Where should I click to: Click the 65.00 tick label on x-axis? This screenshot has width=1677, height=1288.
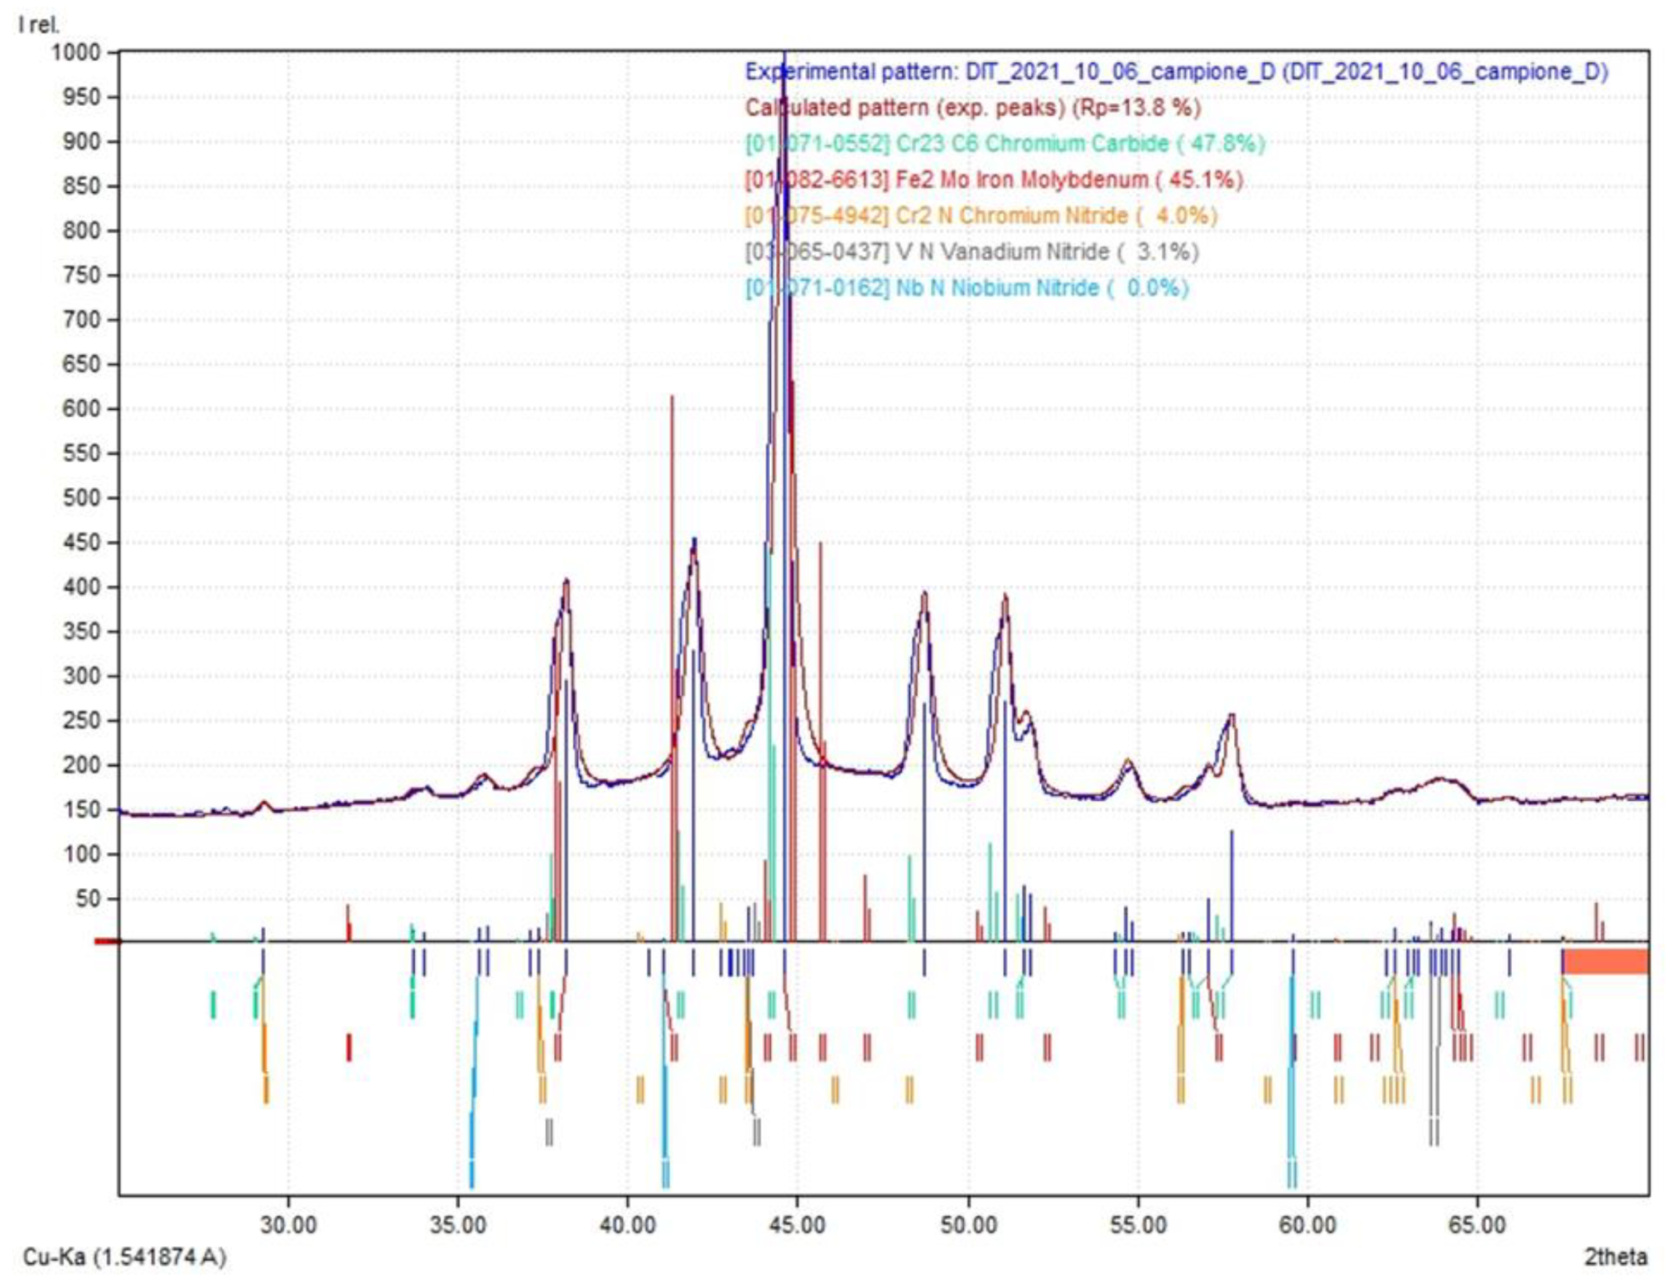1477,1225
